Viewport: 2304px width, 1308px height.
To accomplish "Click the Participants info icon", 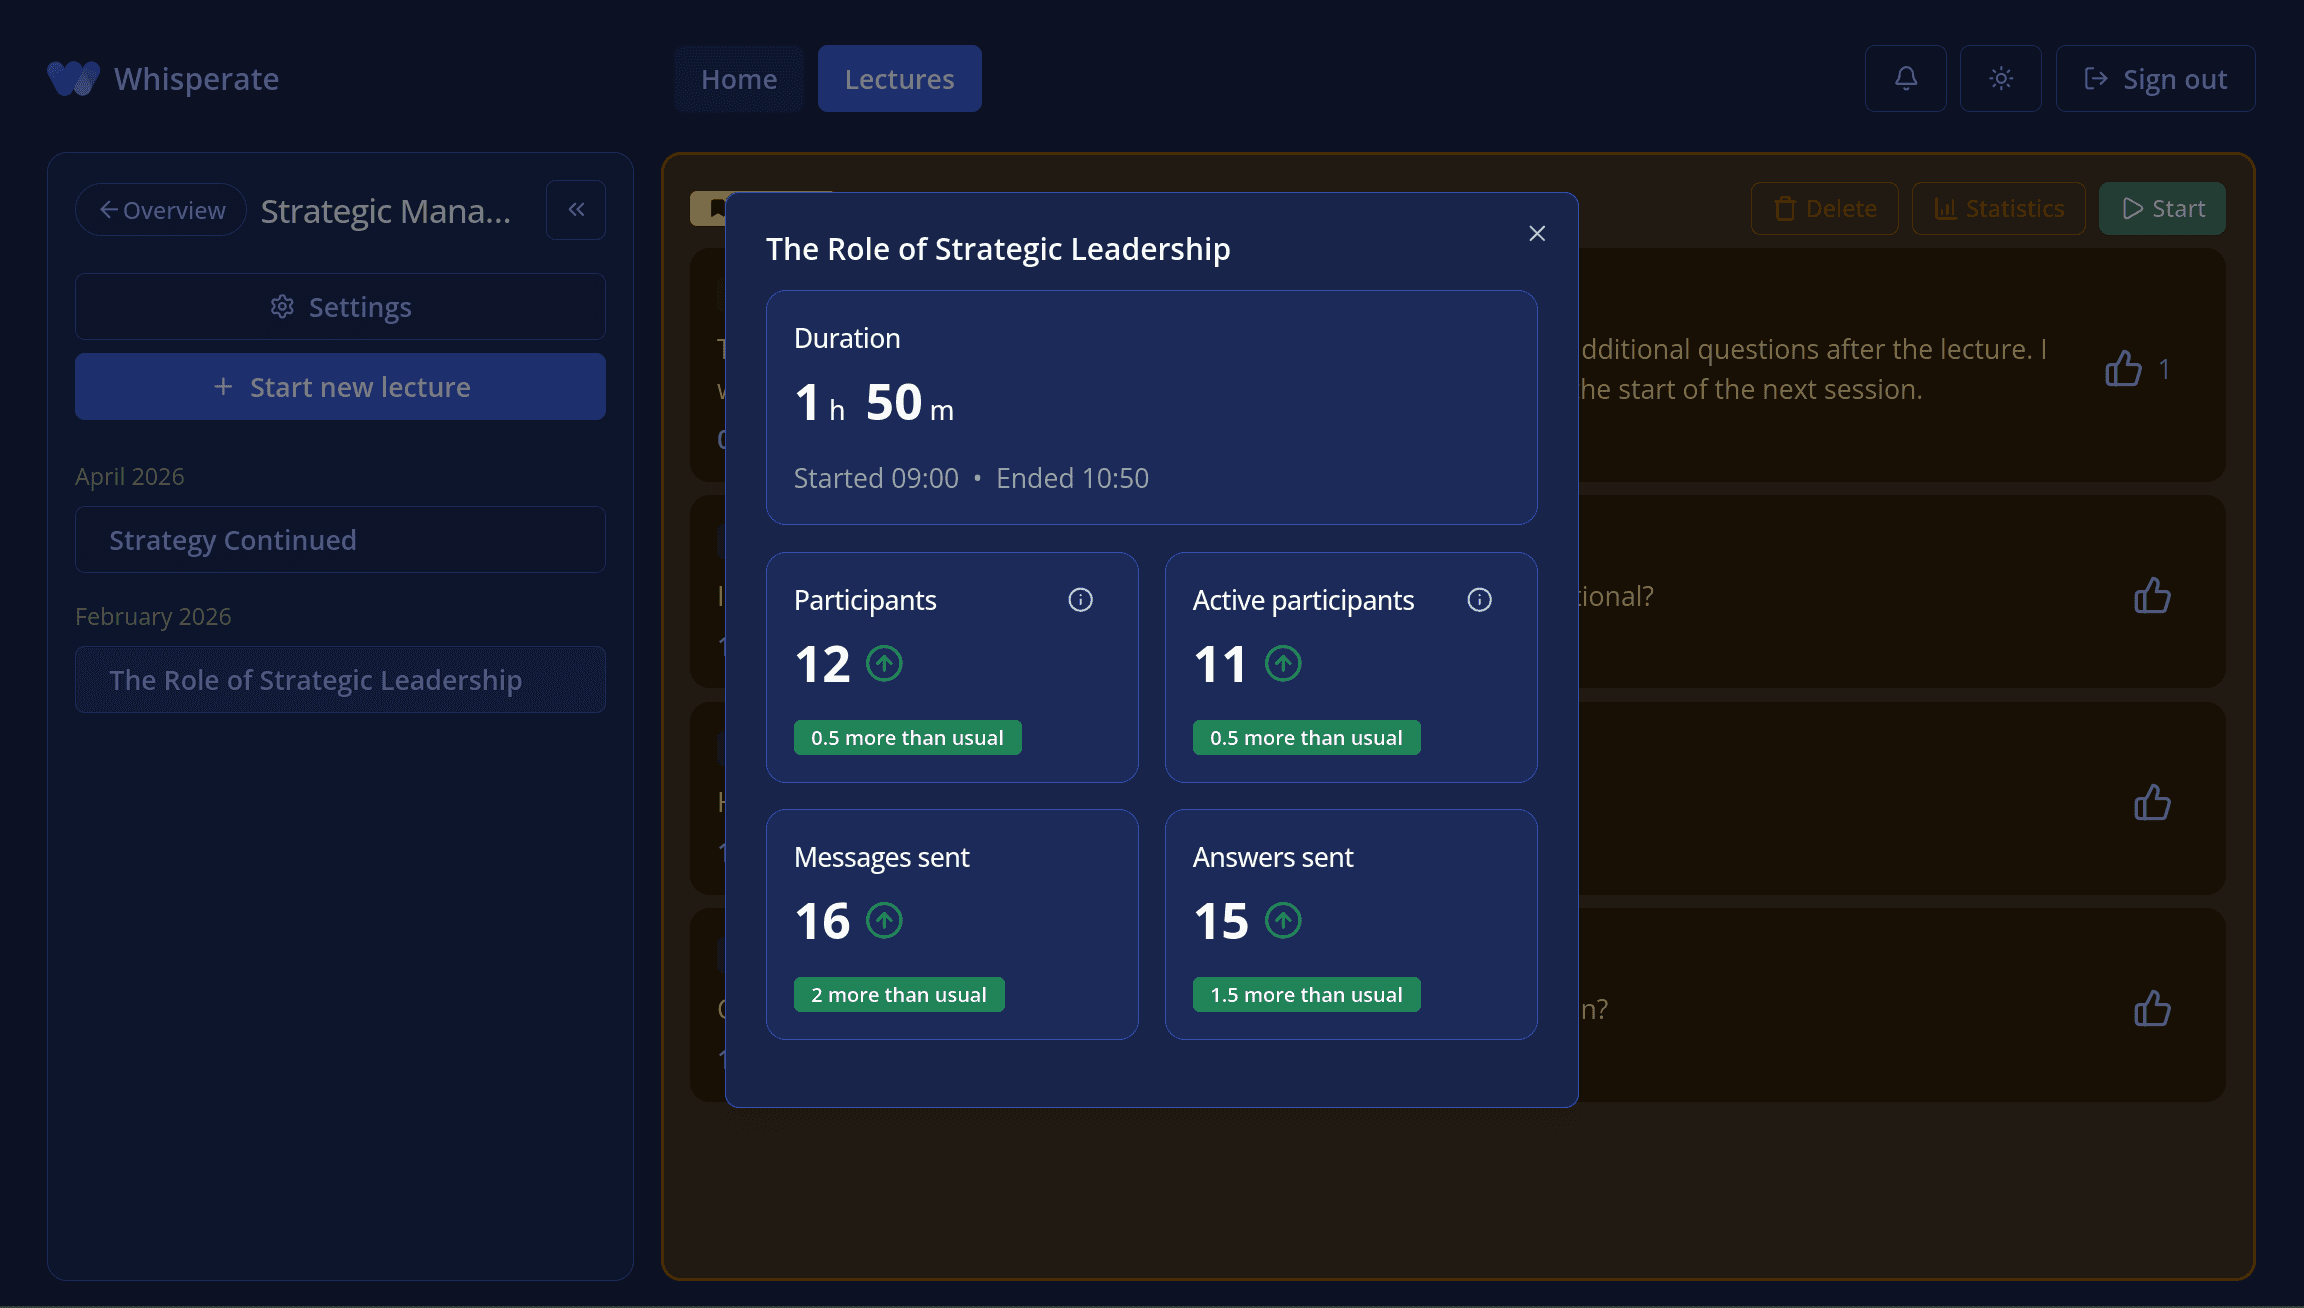I will (x=1080, y=600).
